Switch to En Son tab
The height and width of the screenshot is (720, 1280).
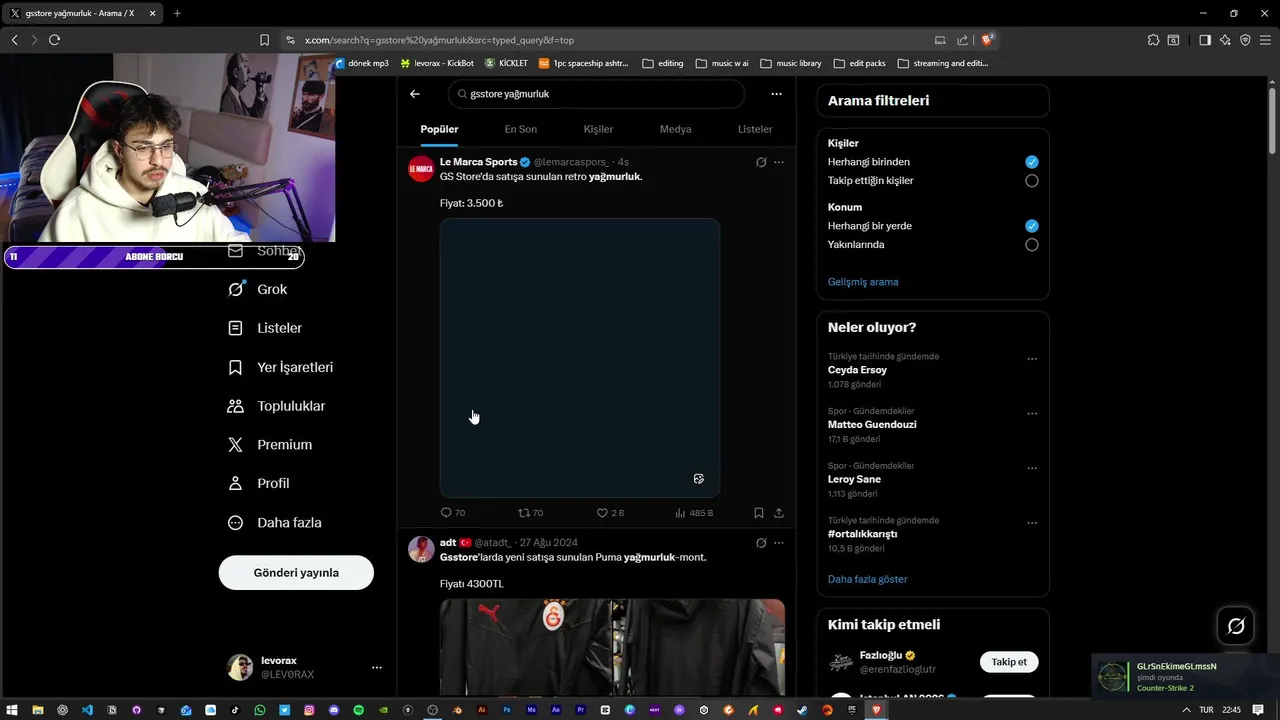point(521,129)
